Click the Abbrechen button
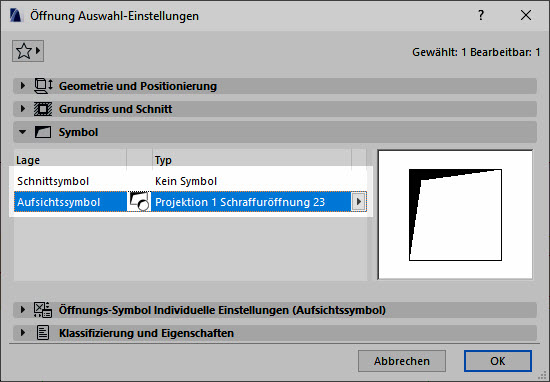This screenshot has width=550, height=382. [x=402, y=361]
